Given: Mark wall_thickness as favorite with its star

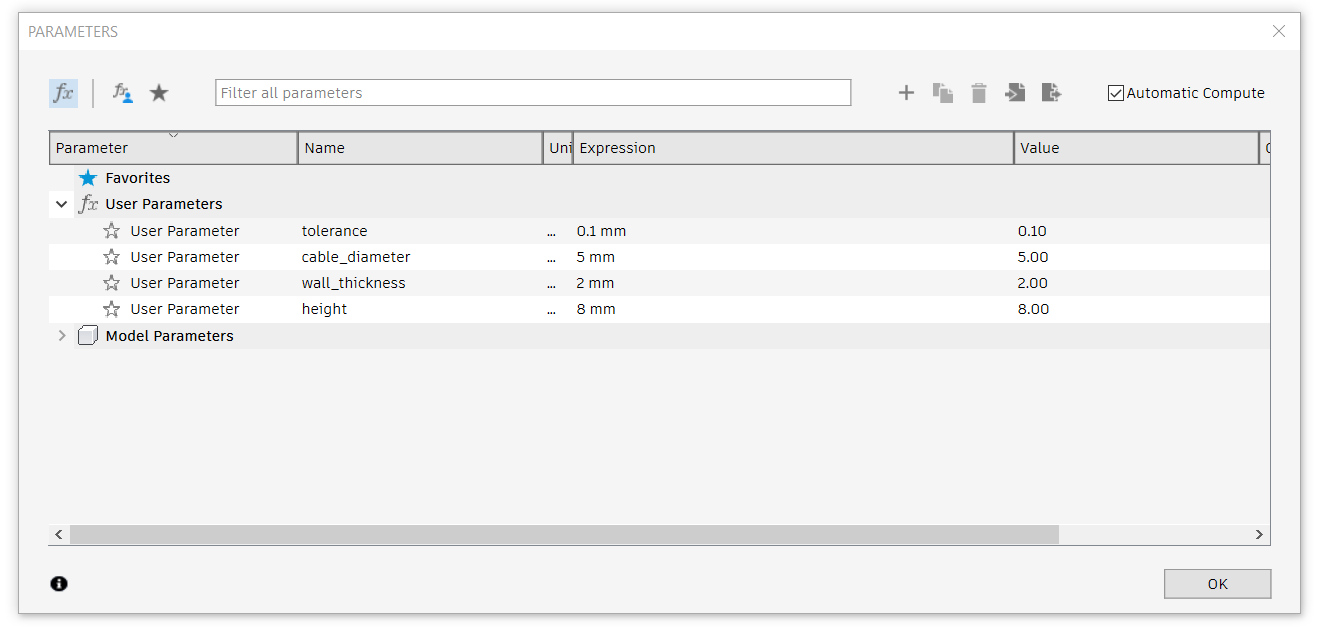Looking at the screenshot, I should coord(111,283).
